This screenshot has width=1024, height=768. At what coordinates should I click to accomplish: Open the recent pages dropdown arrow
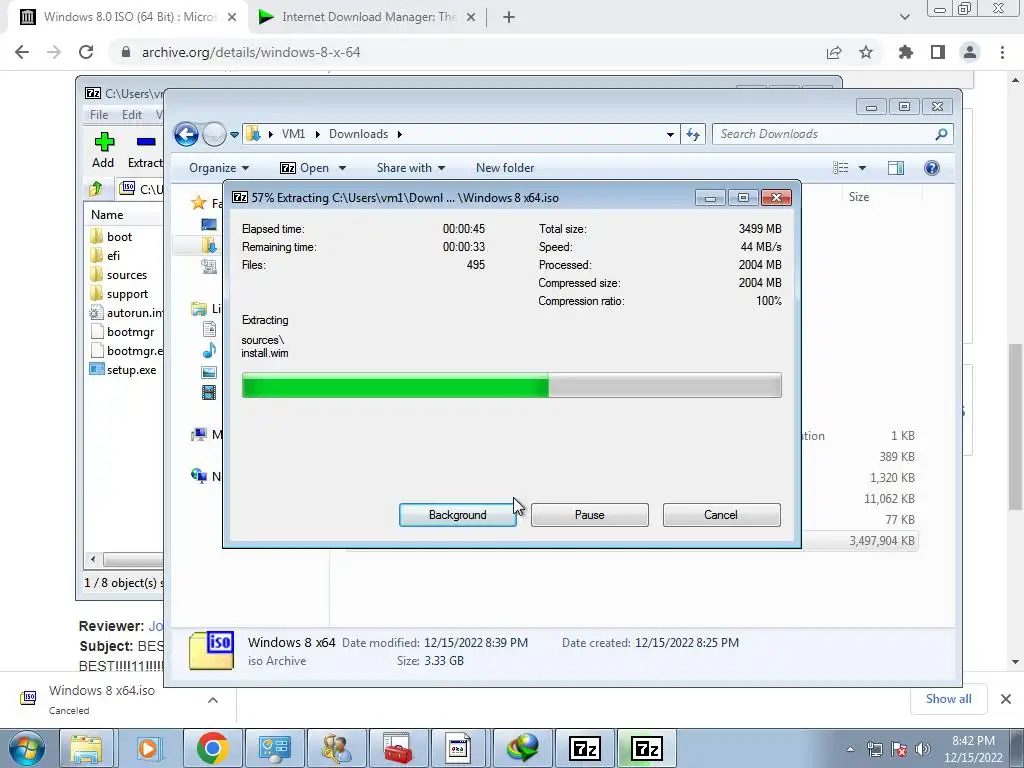coord(234,135)
